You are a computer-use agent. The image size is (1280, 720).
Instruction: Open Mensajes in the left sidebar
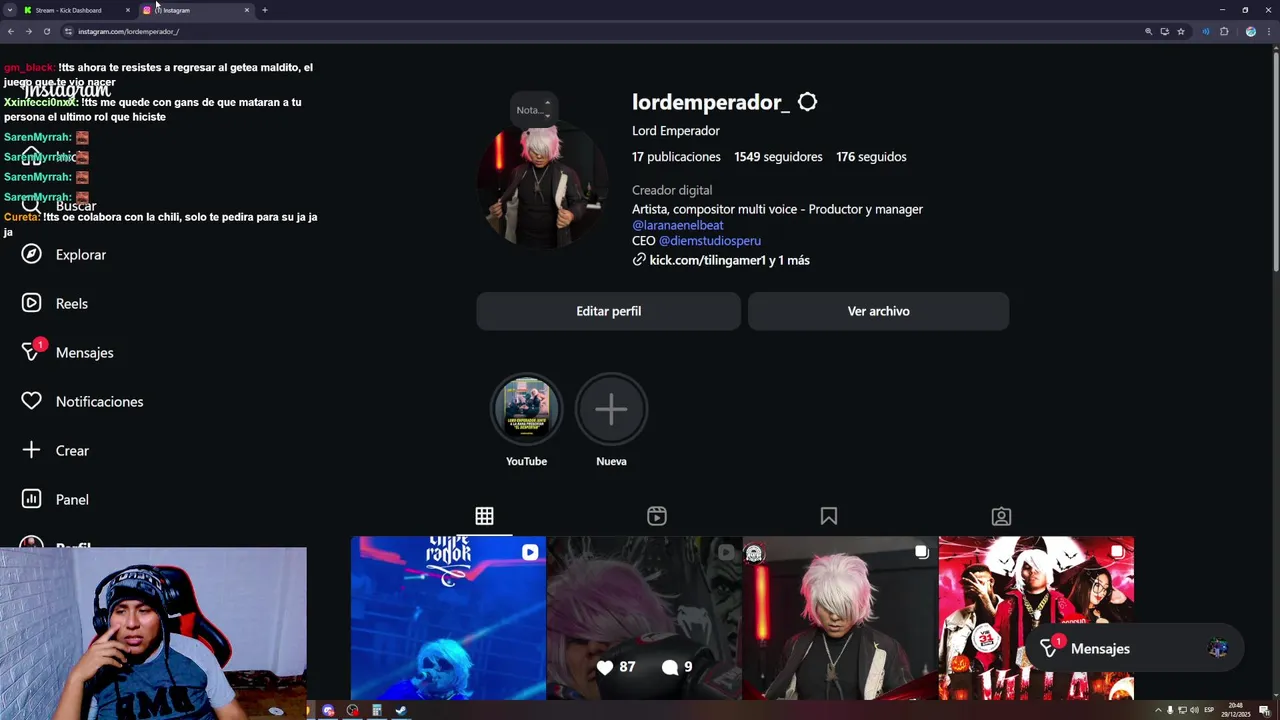click(x=67, y=352)
